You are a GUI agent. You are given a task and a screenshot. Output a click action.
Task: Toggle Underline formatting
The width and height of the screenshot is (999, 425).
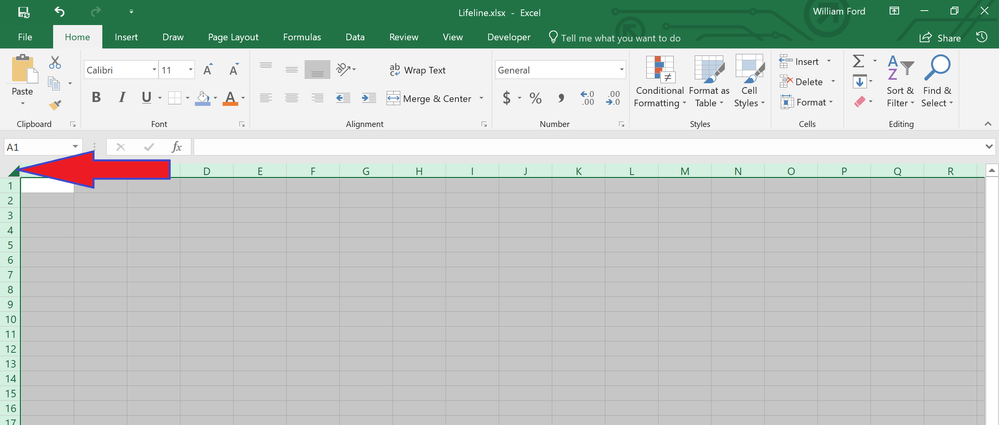tap(146, 97)
